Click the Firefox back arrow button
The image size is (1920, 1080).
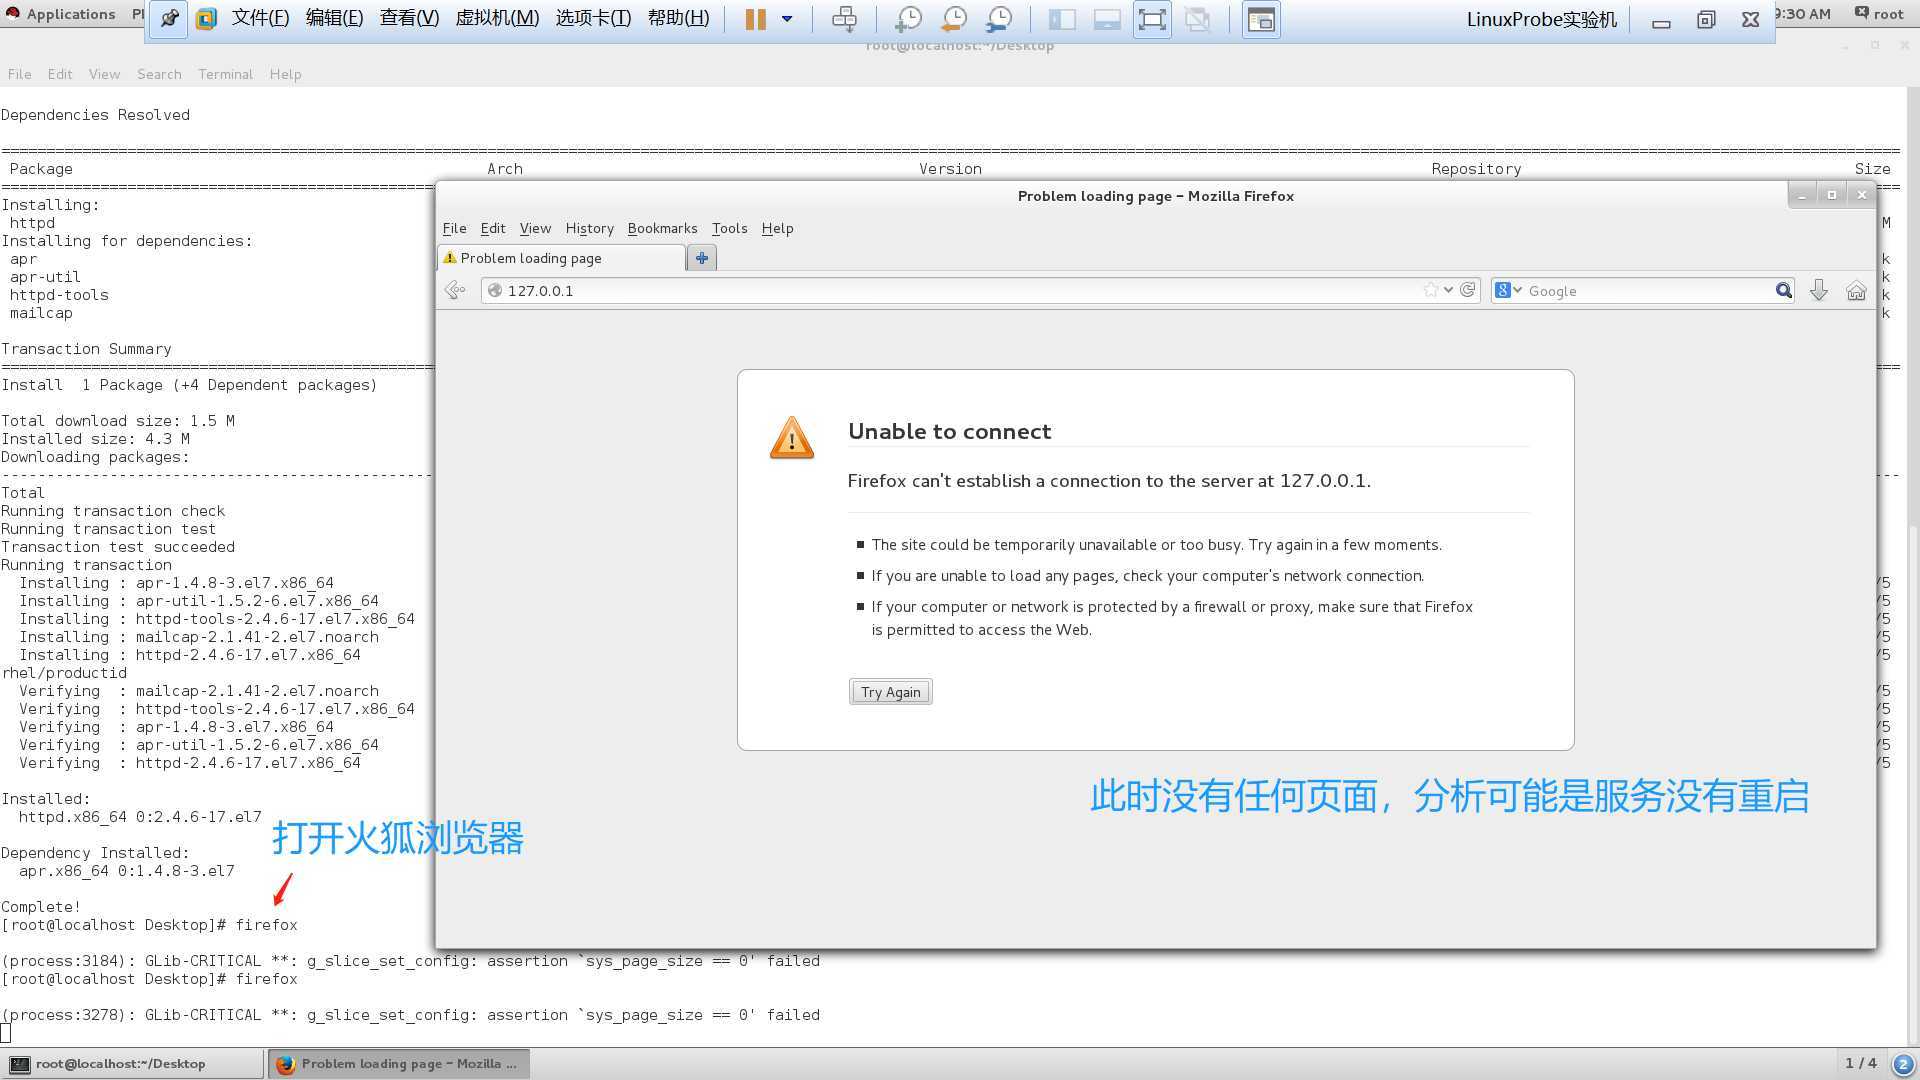455,290
